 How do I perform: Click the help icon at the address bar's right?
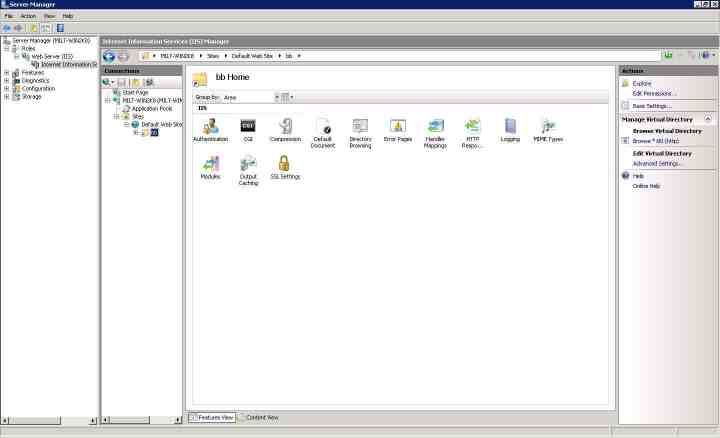tap(706, 56)
